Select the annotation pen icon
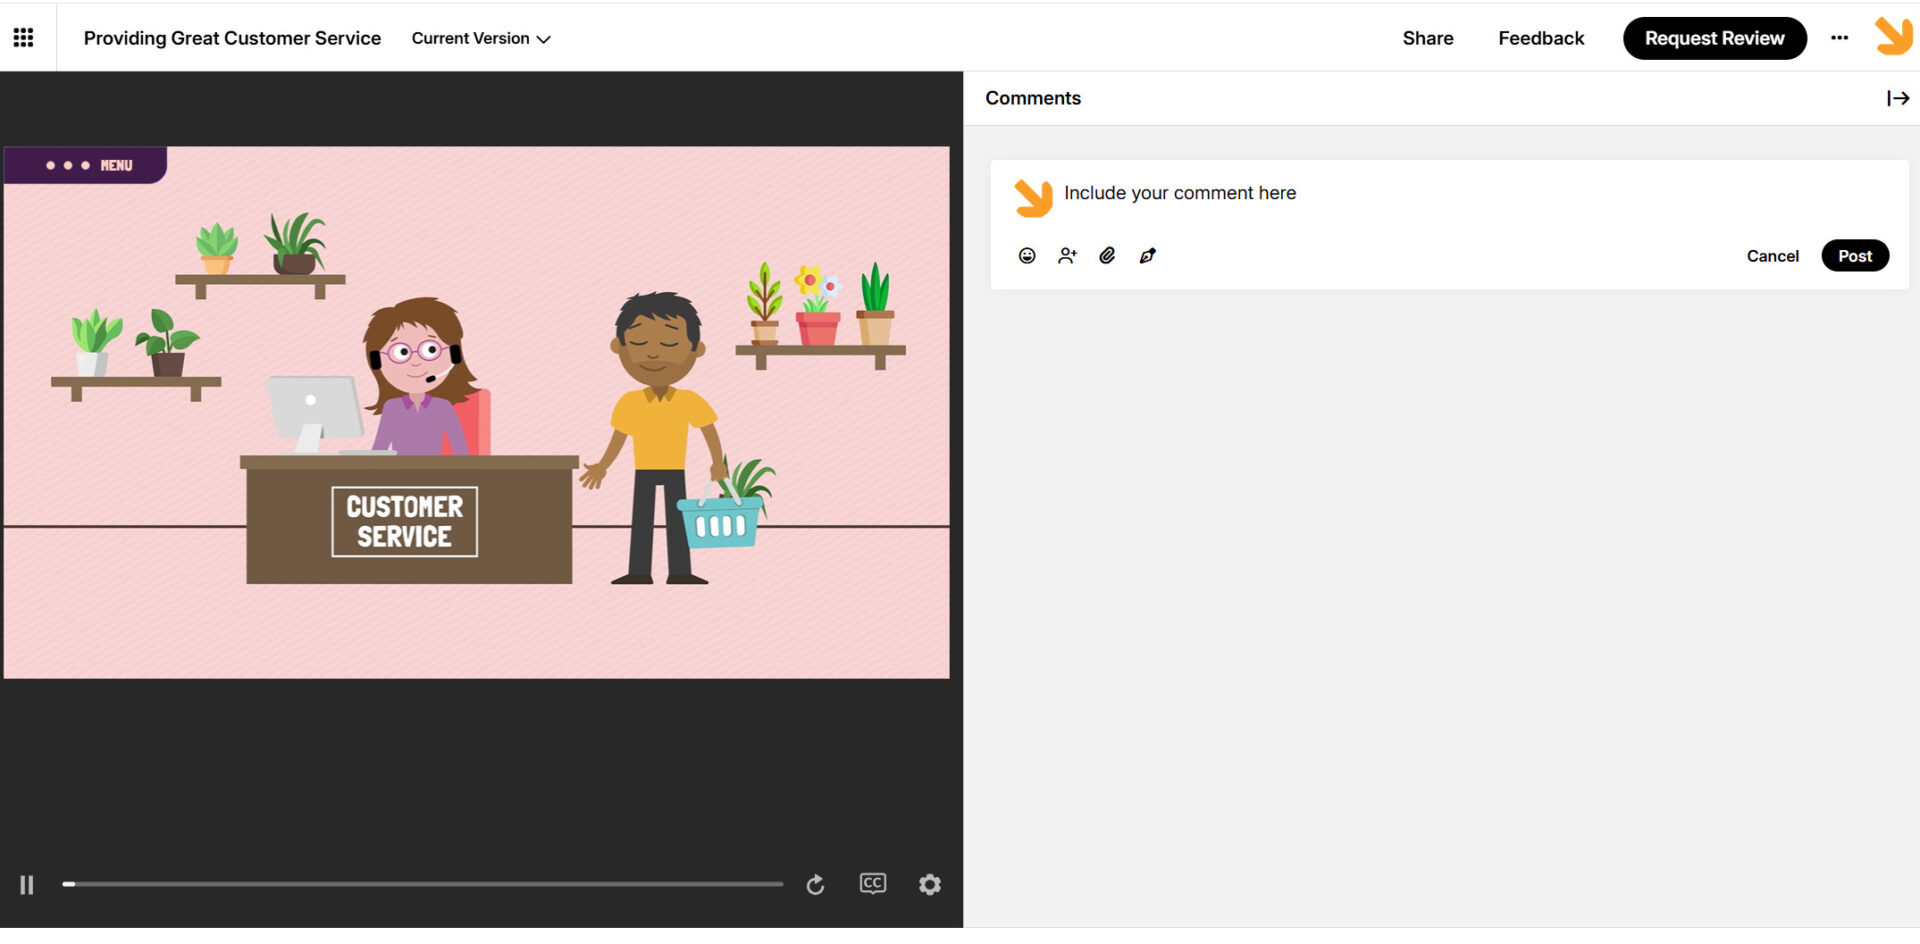Image resolution: width=1920 pixels, height=944 pixels. click(x=1147, y=256)
